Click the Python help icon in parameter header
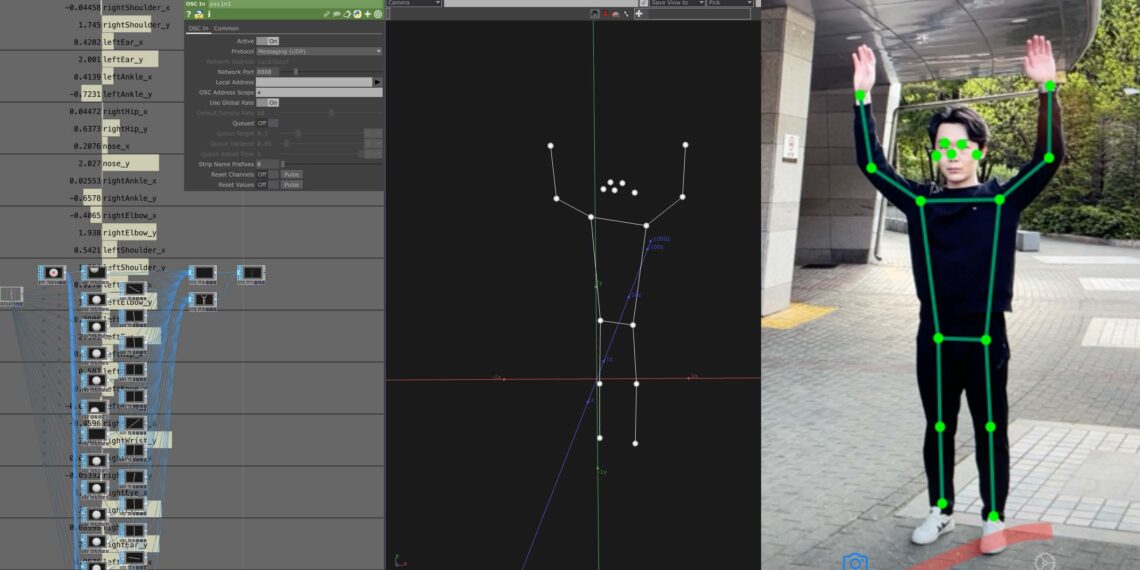 click(x=199, y=14)
